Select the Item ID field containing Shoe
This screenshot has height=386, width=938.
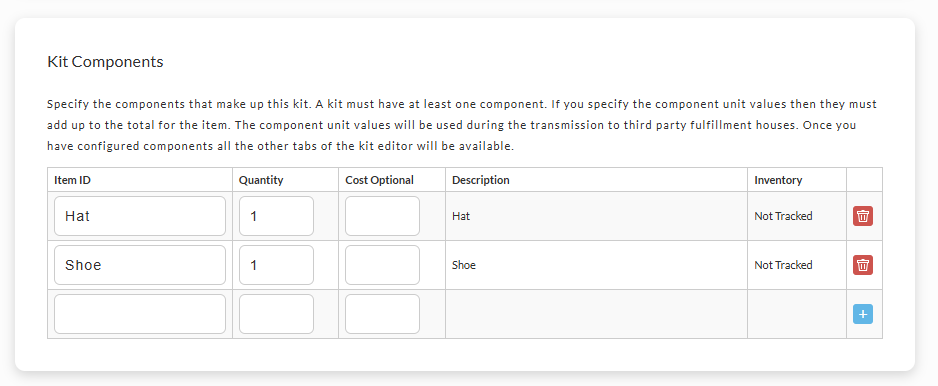[140, 265]
